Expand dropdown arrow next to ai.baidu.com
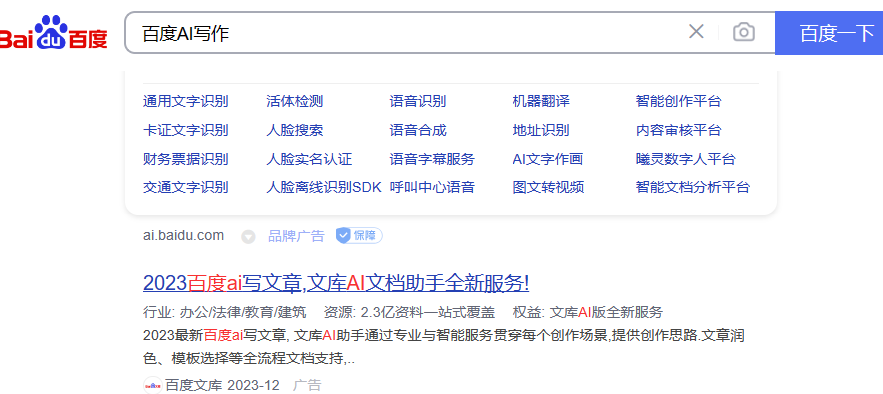 tap(248, 237)
